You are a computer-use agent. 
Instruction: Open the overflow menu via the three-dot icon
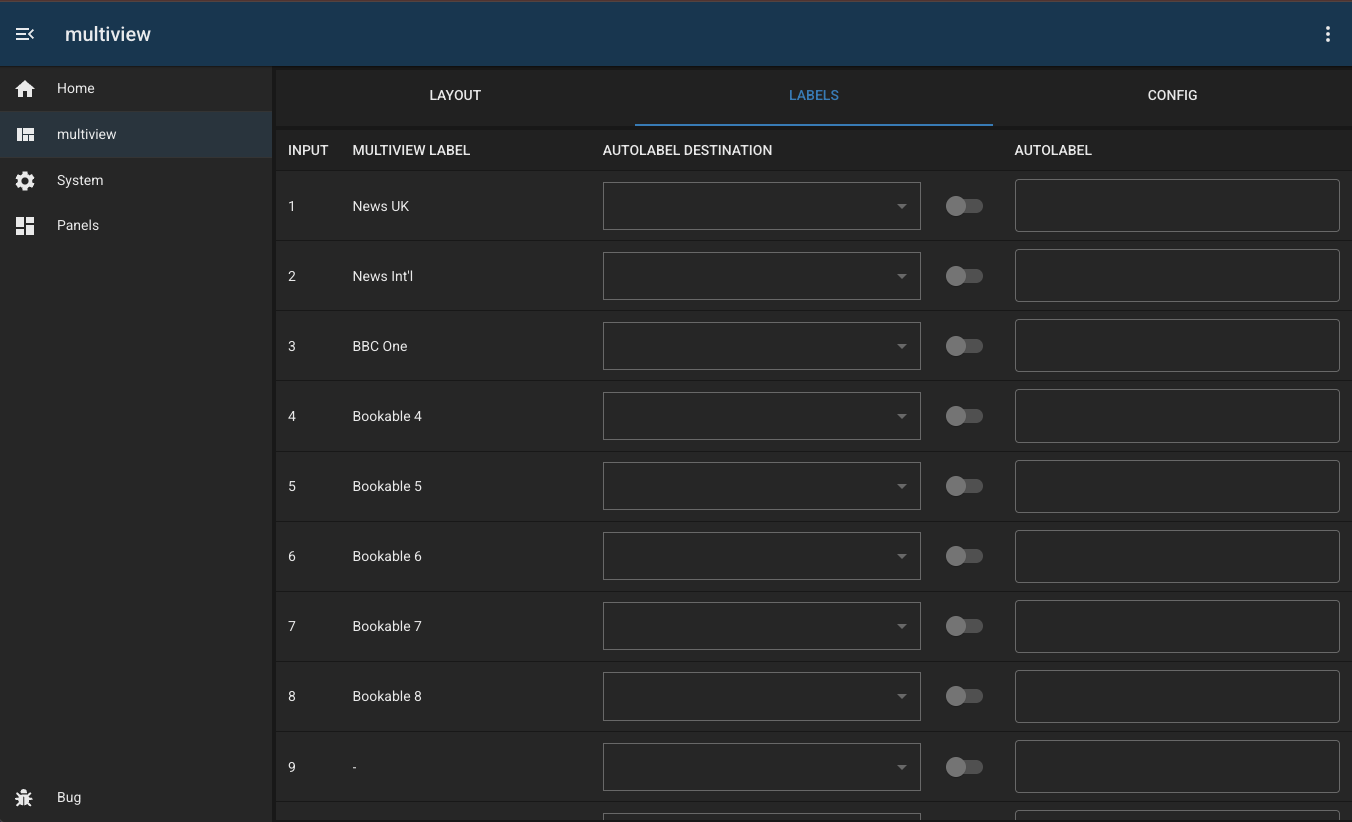click(x=1328, y=33)
